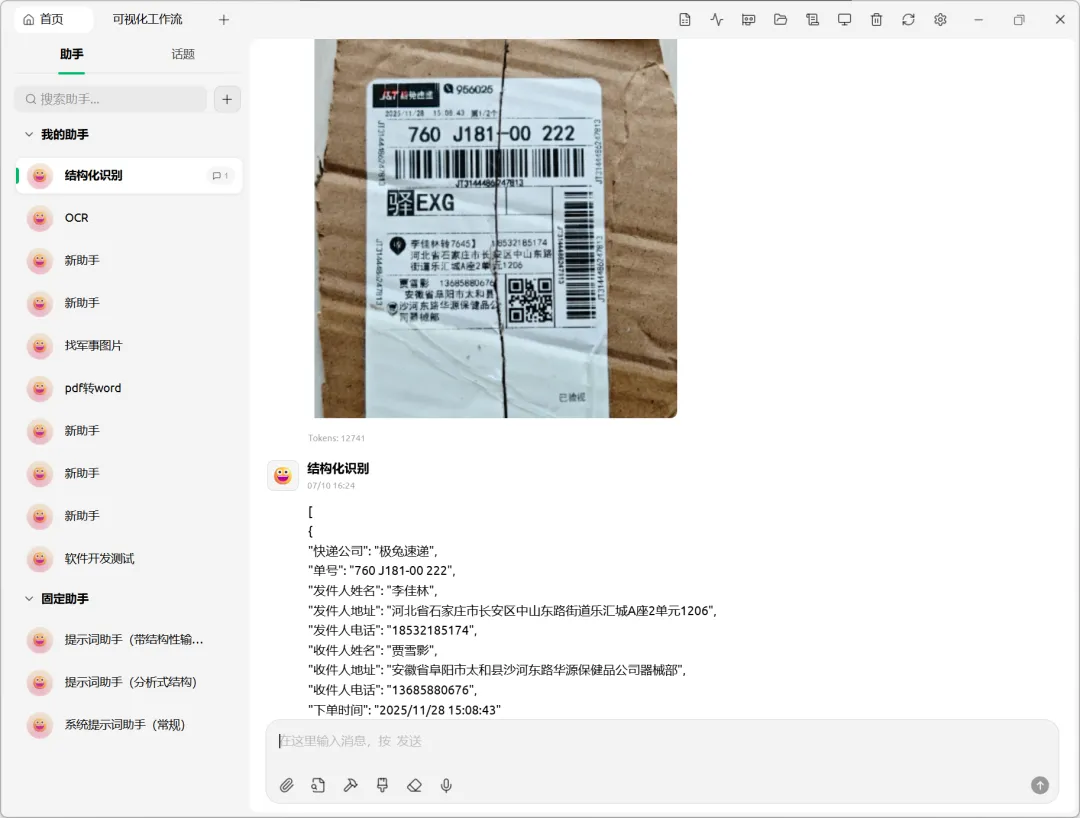Click the 结构化识别 name above the reply

tap(338, 468)
